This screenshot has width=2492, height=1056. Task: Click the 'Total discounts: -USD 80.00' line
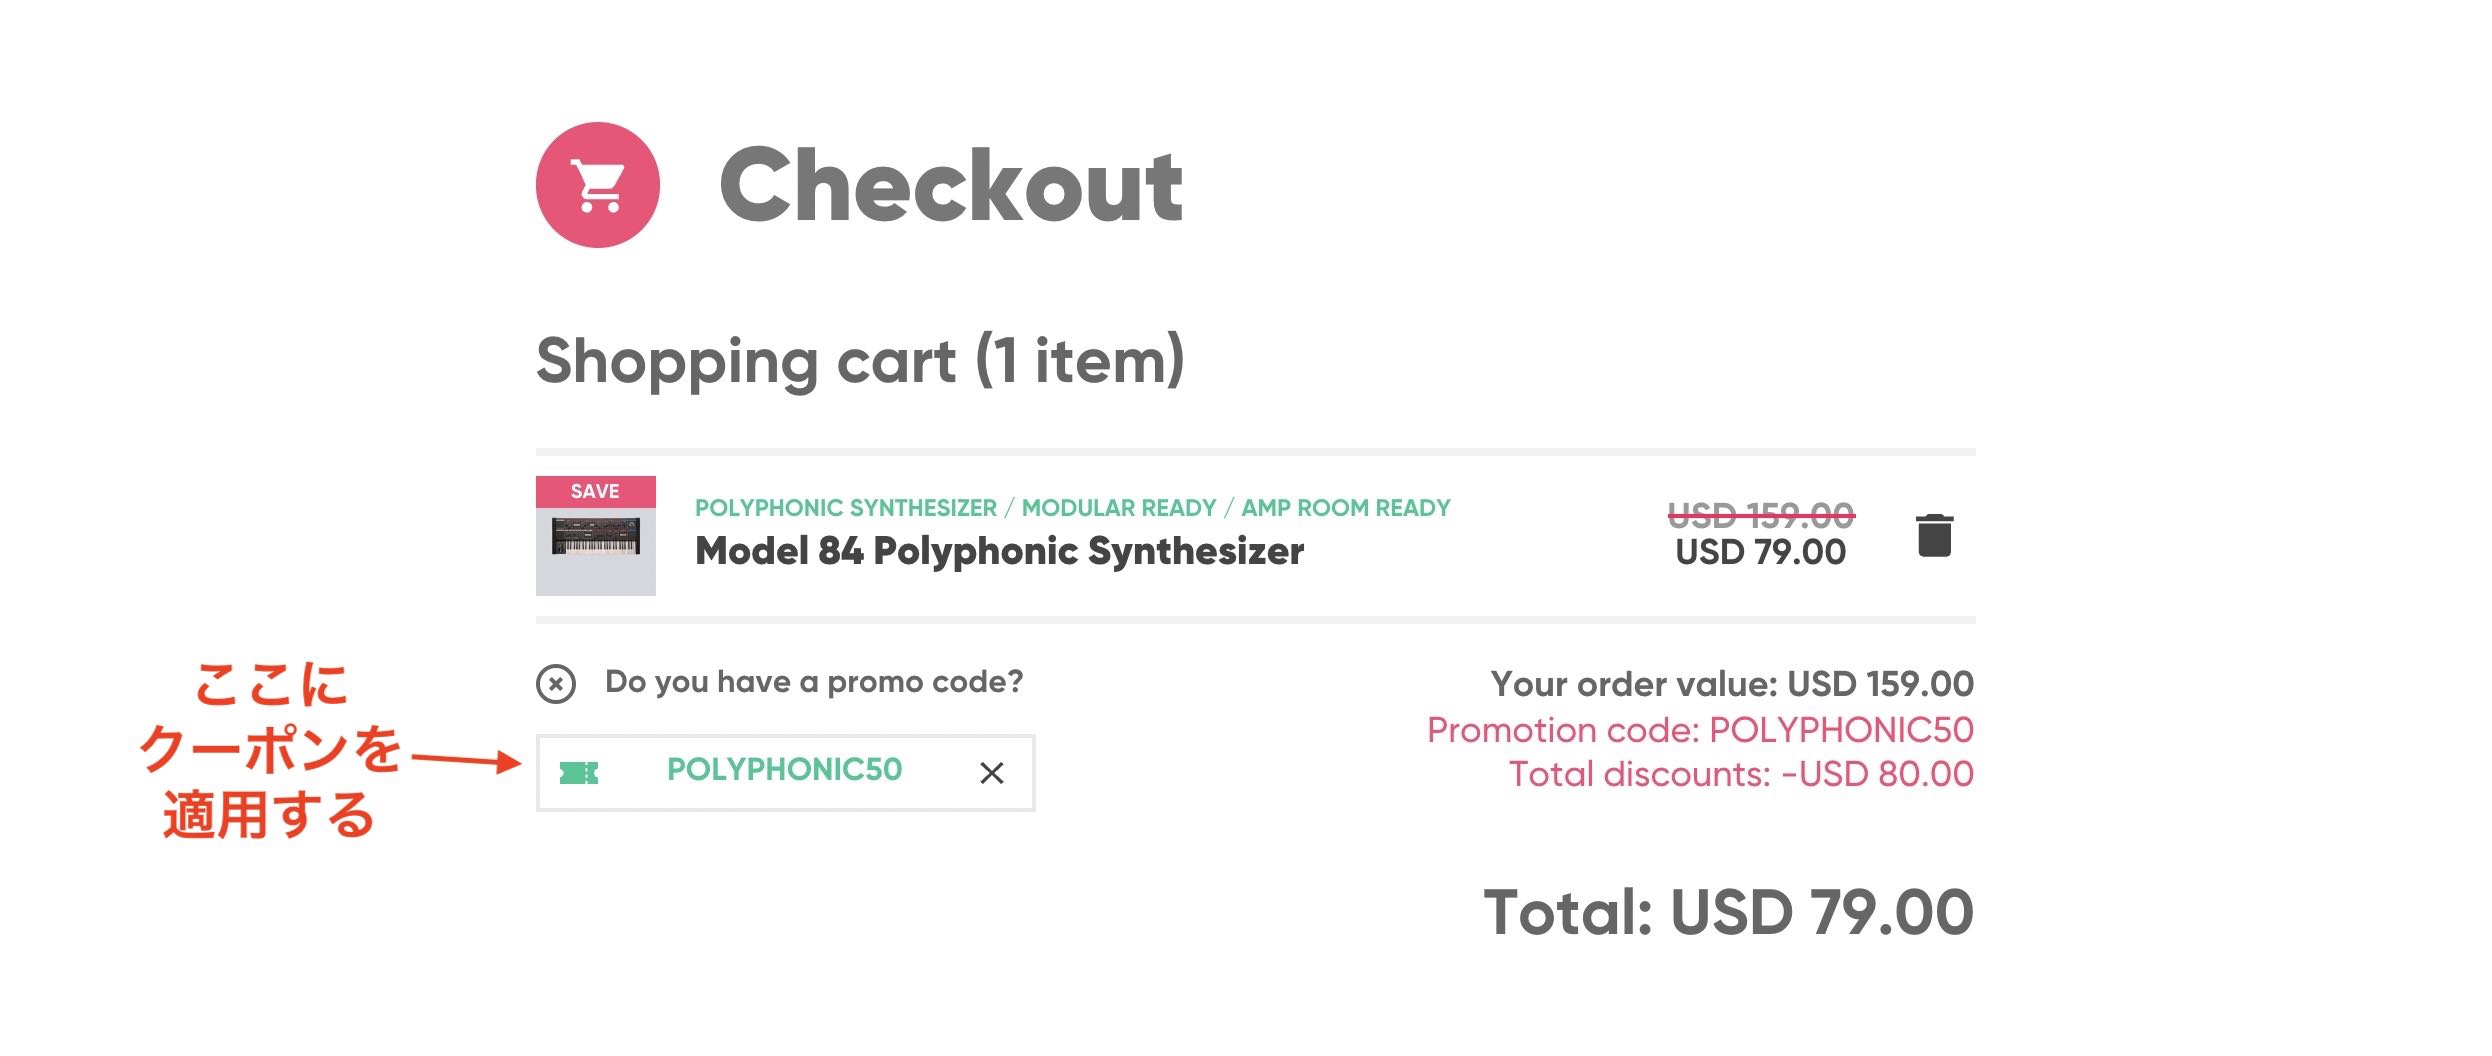1740,774
